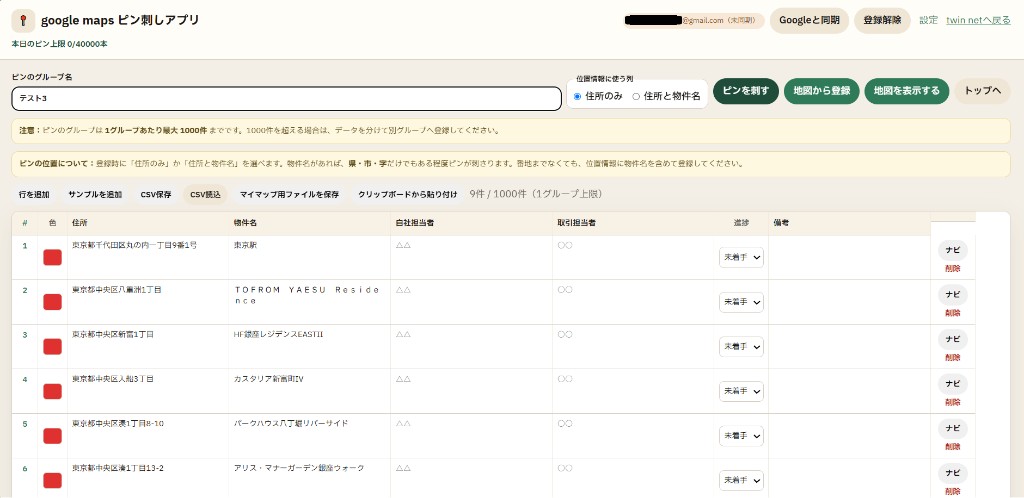This screenshot has width=1024, height=498.
Task: Delete row 5 with 削除
Action: (x=952, y=446)
